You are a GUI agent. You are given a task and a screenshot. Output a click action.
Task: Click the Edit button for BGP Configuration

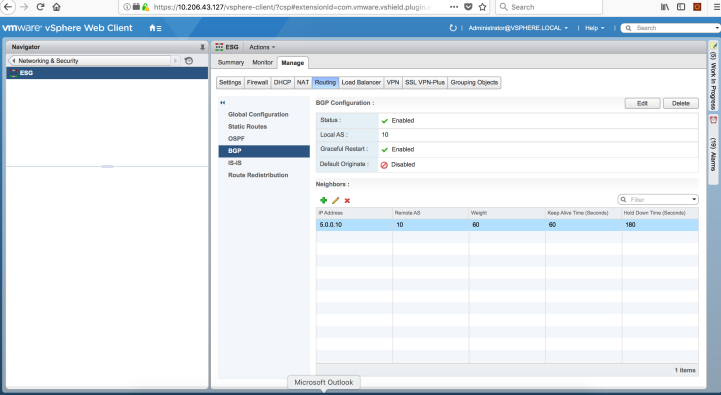point(642,103)
